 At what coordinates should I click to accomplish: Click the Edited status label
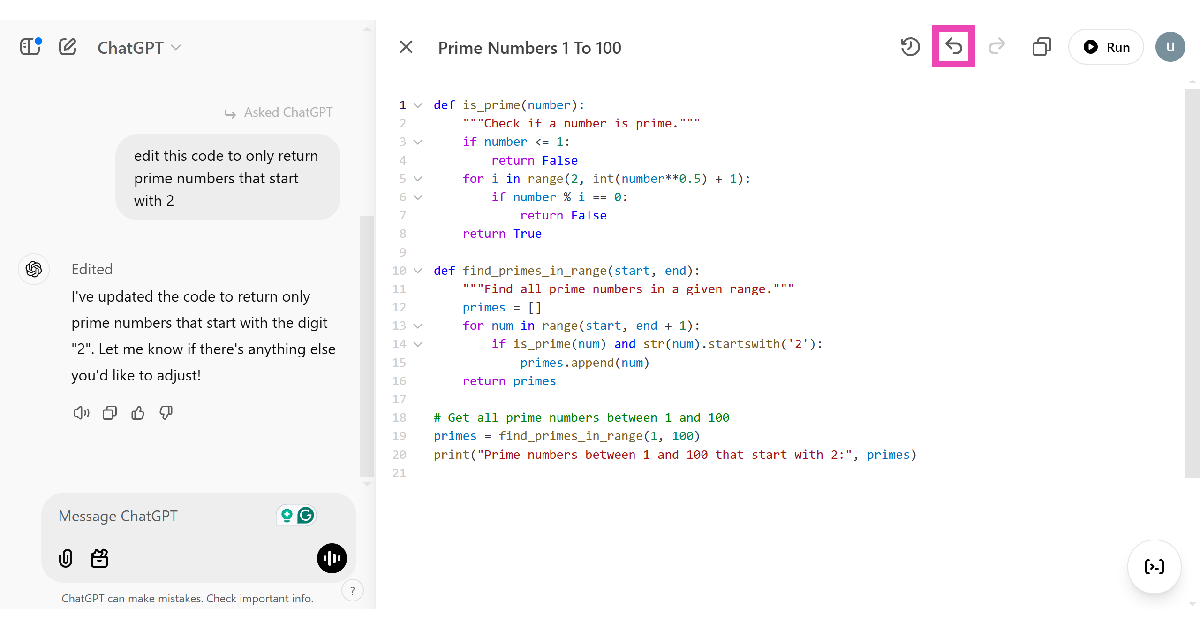coord(92,269)
